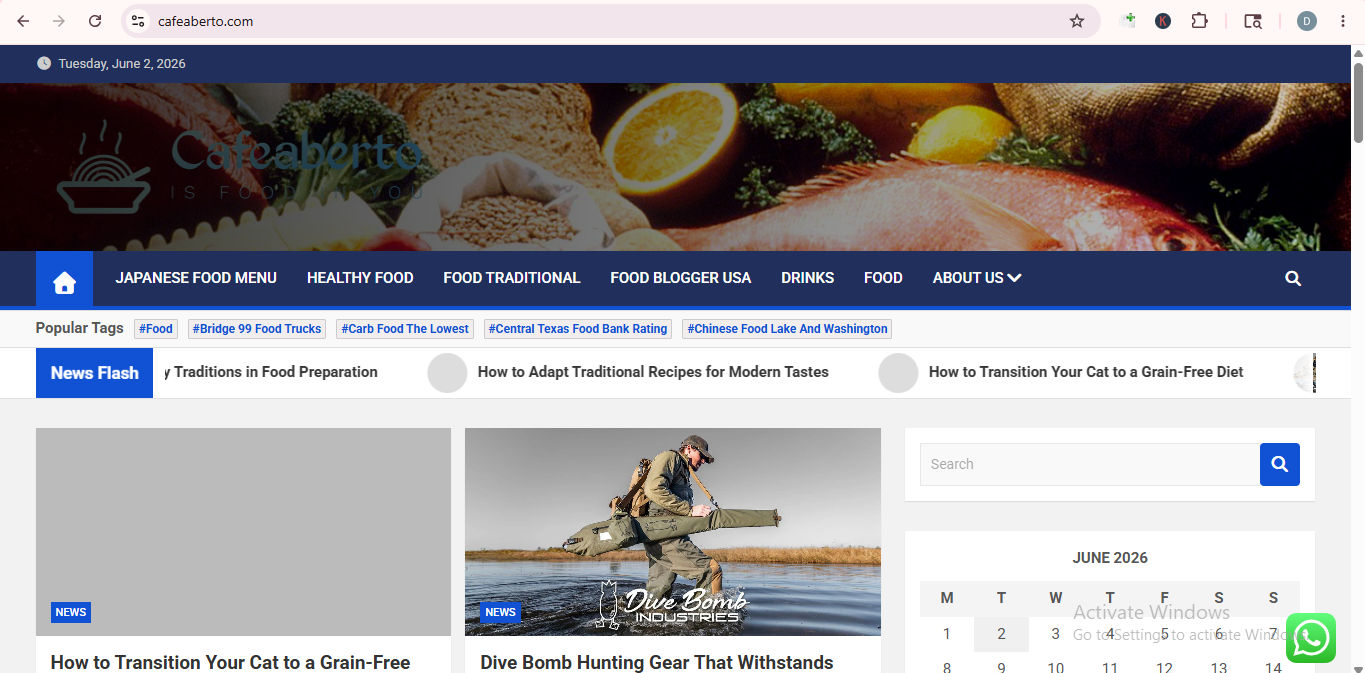1365x673 pixels.
Task: View site information icon beside the URL
Action: [138, 21]
